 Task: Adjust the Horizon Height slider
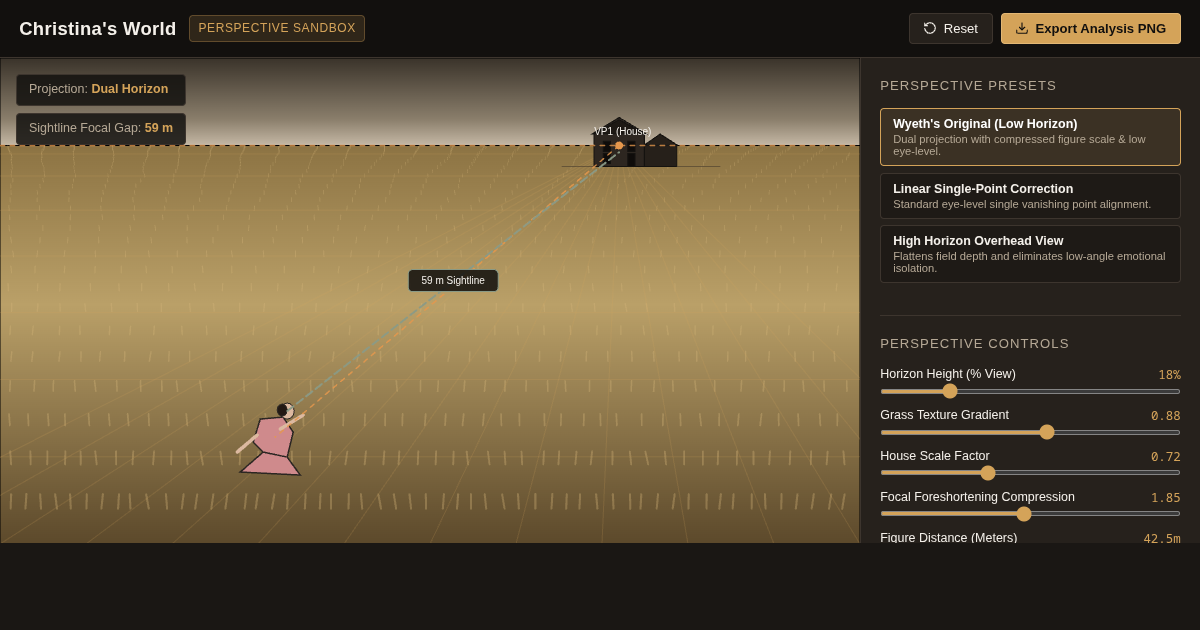click(x=1030, y=391)
